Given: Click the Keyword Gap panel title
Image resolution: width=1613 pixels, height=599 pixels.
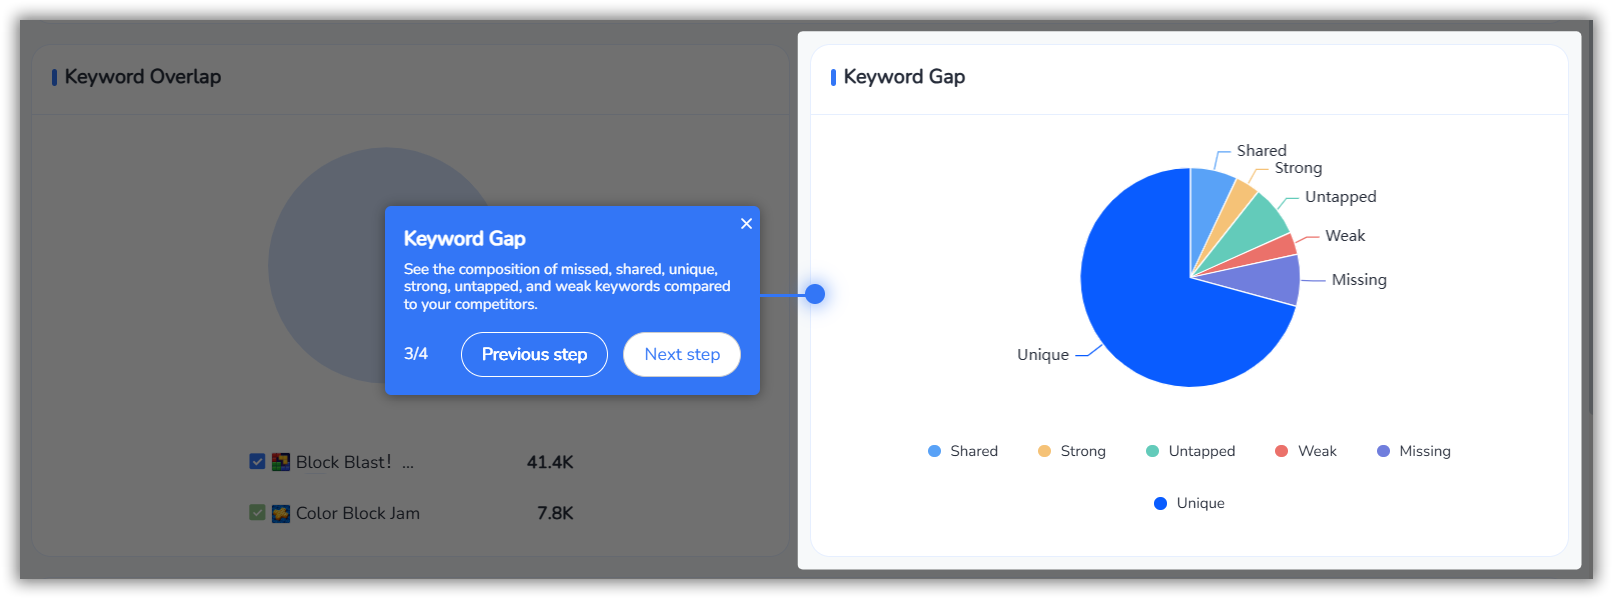Looking at the screenshot, I should 904,77.
